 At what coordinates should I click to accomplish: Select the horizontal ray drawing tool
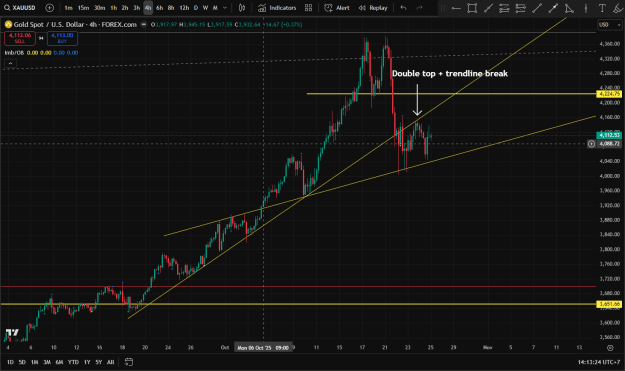pos(456,8)
